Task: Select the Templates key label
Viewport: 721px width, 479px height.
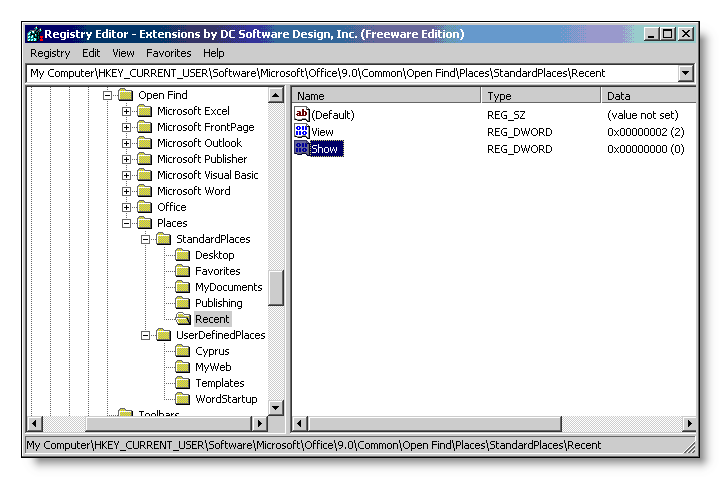Action: click(x=220, y=383)
